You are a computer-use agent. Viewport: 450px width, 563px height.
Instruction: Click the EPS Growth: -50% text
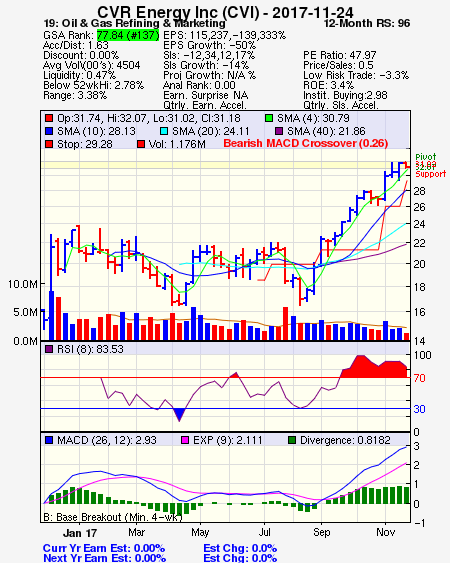210,45
